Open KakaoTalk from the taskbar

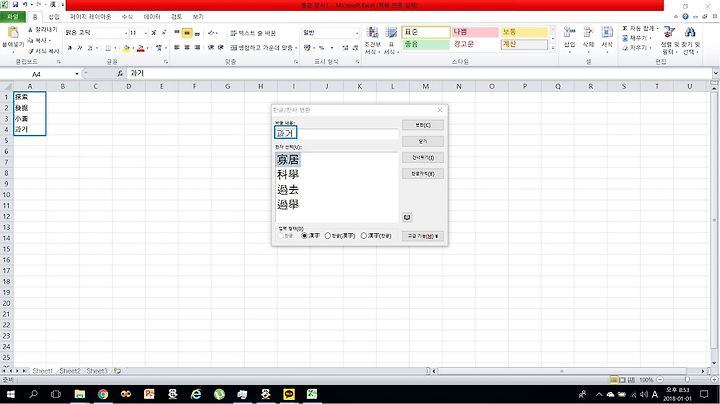289,394
